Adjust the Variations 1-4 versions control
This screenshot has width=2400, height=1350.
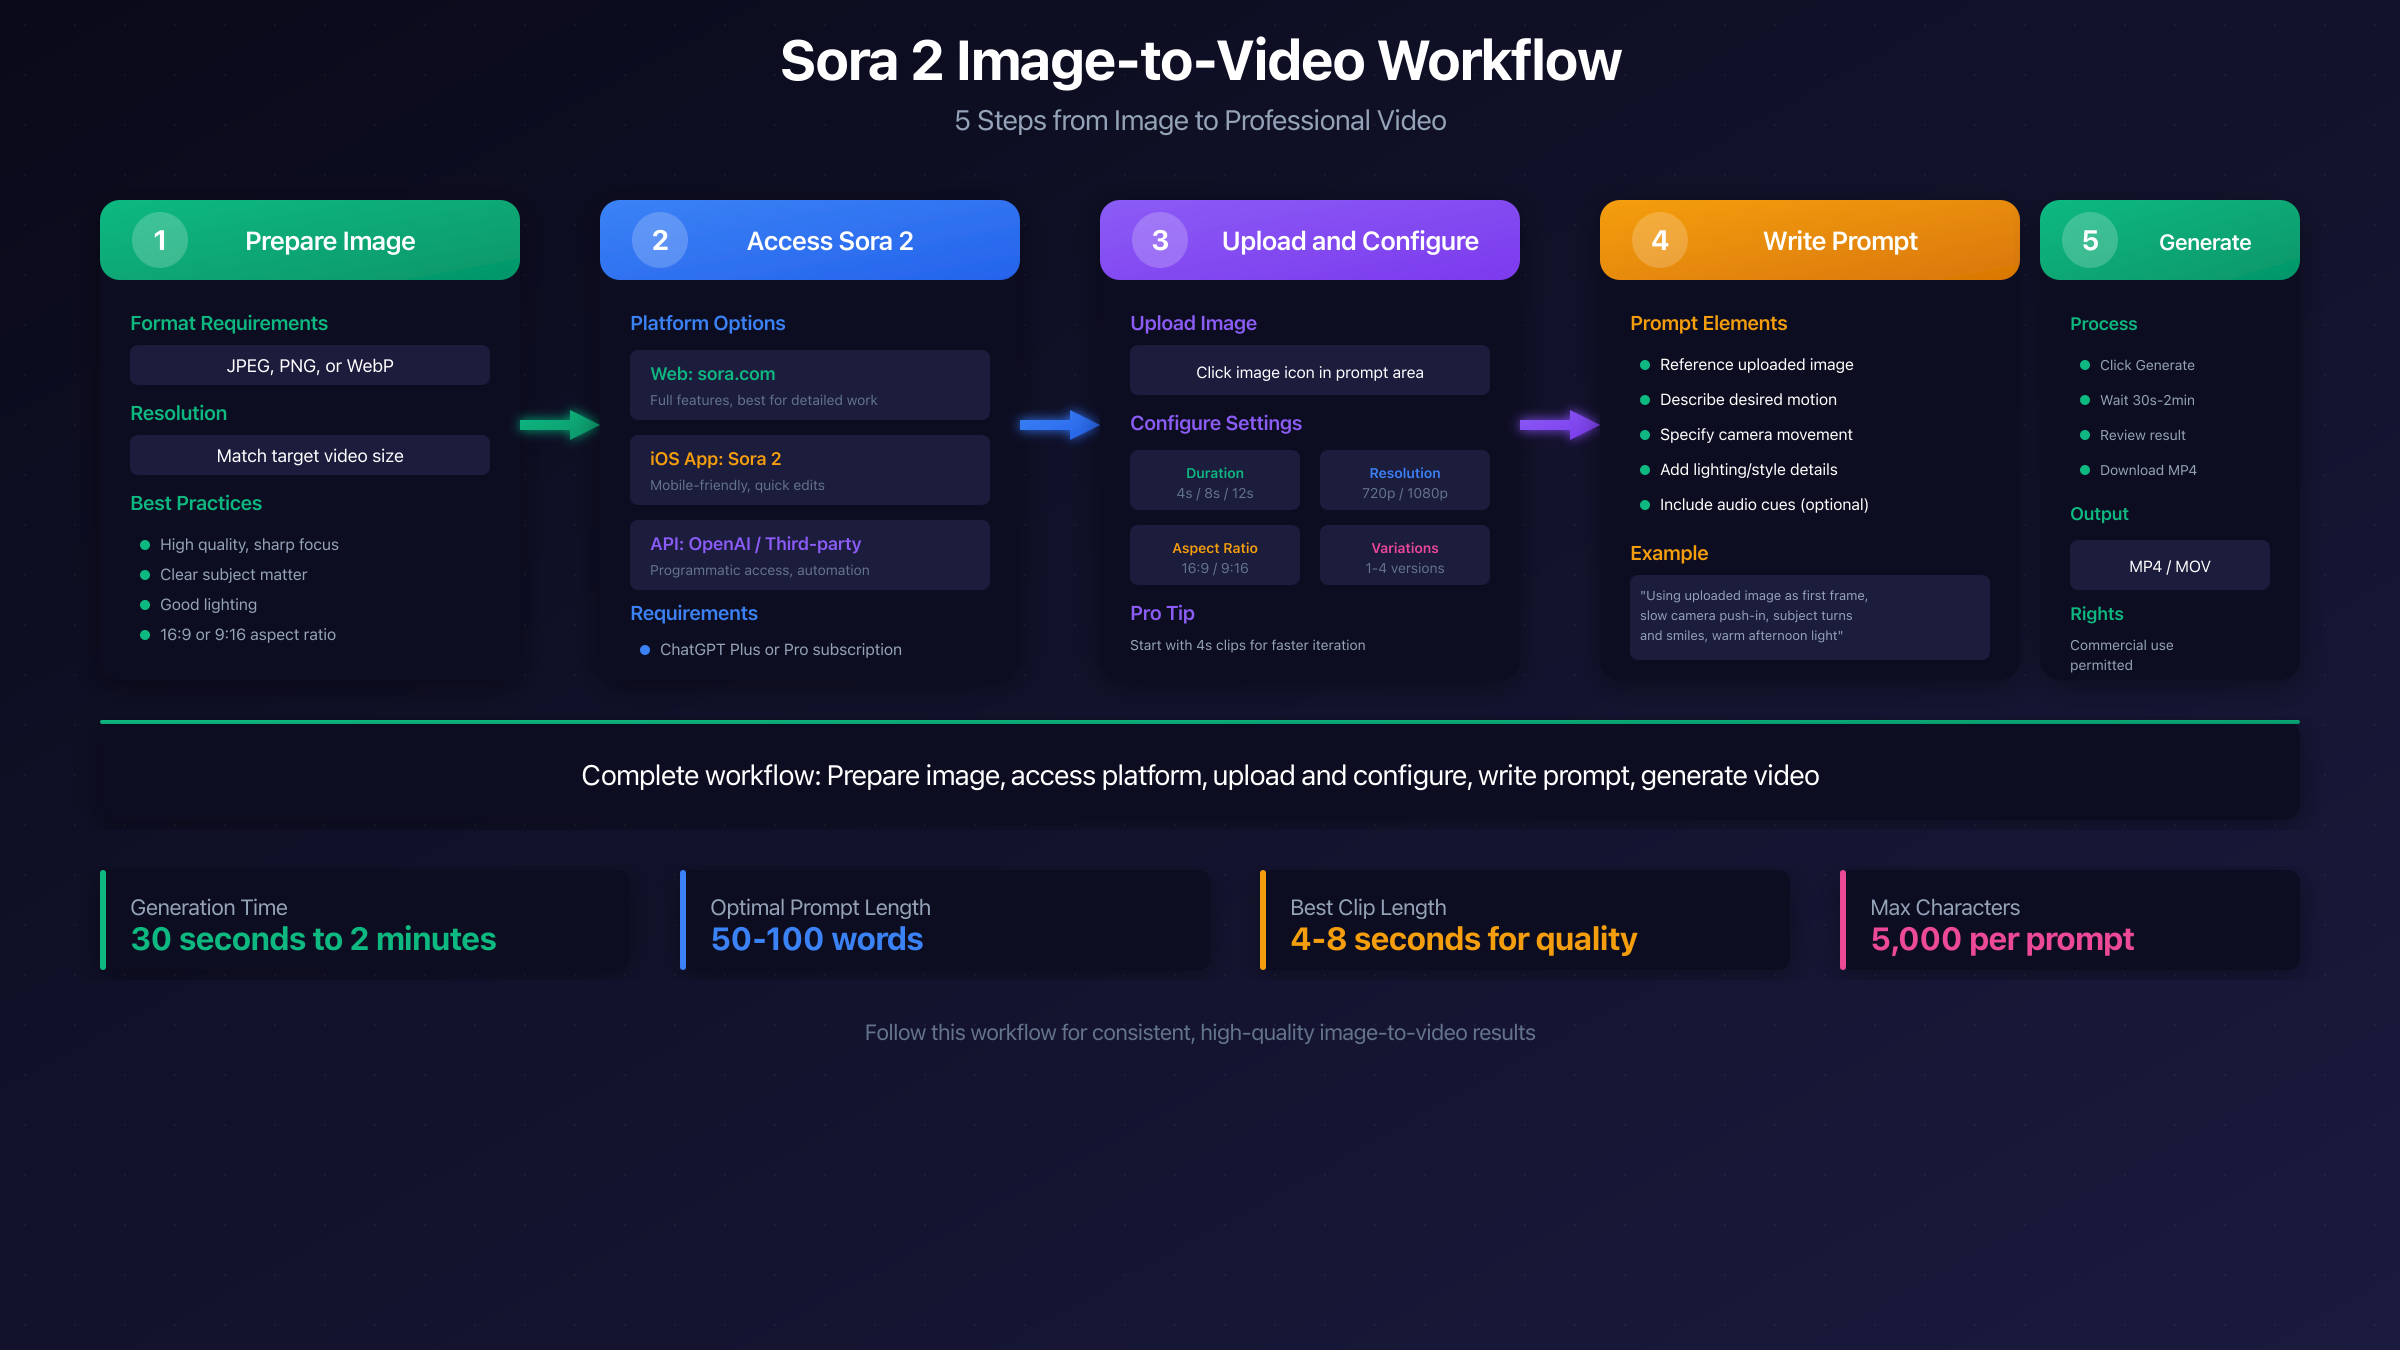click(1404, 555)
